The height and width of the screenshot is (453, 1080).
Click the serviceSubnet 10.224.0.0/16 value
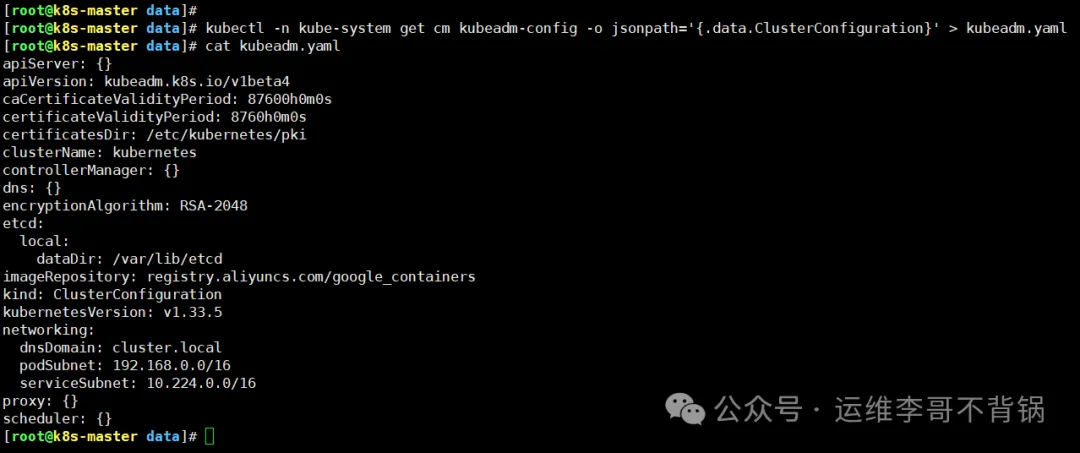coord(201,383)
